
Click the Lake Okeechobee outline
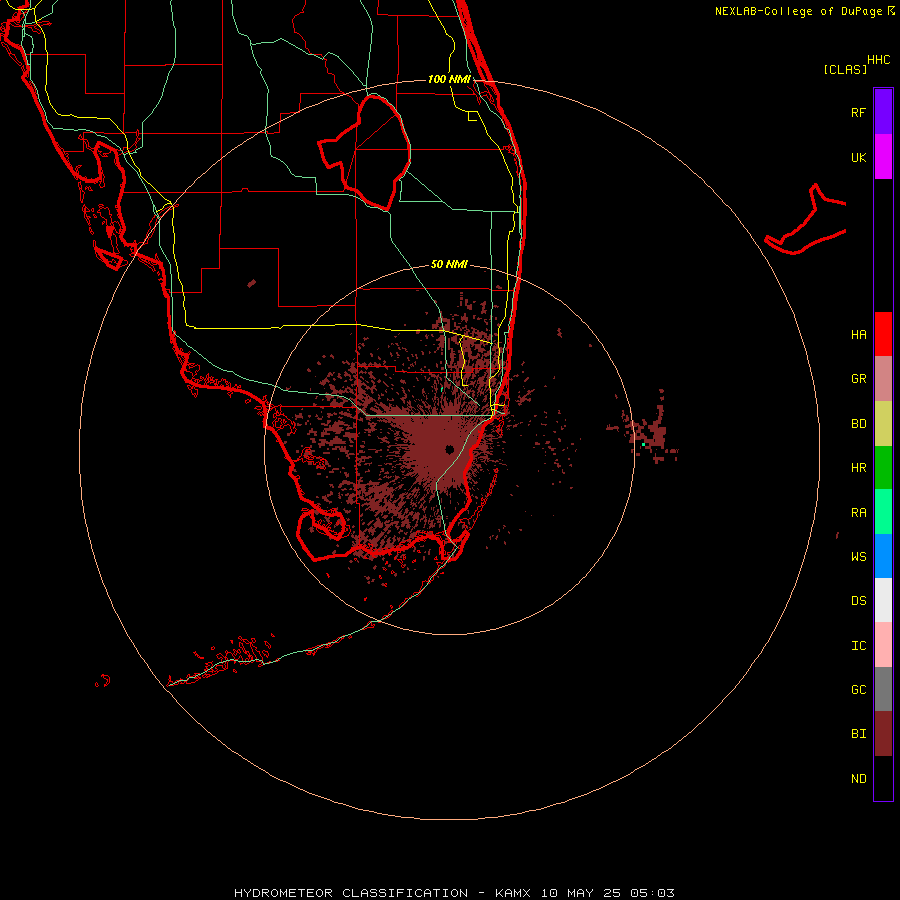click(365, 152)
